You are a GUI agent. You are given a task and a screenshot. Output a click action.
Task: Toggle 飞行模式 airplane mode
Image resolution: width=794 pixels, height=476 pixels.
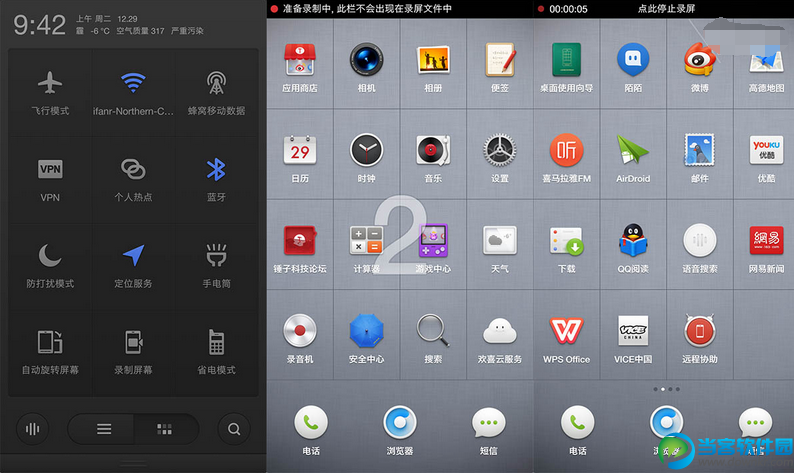50,93
